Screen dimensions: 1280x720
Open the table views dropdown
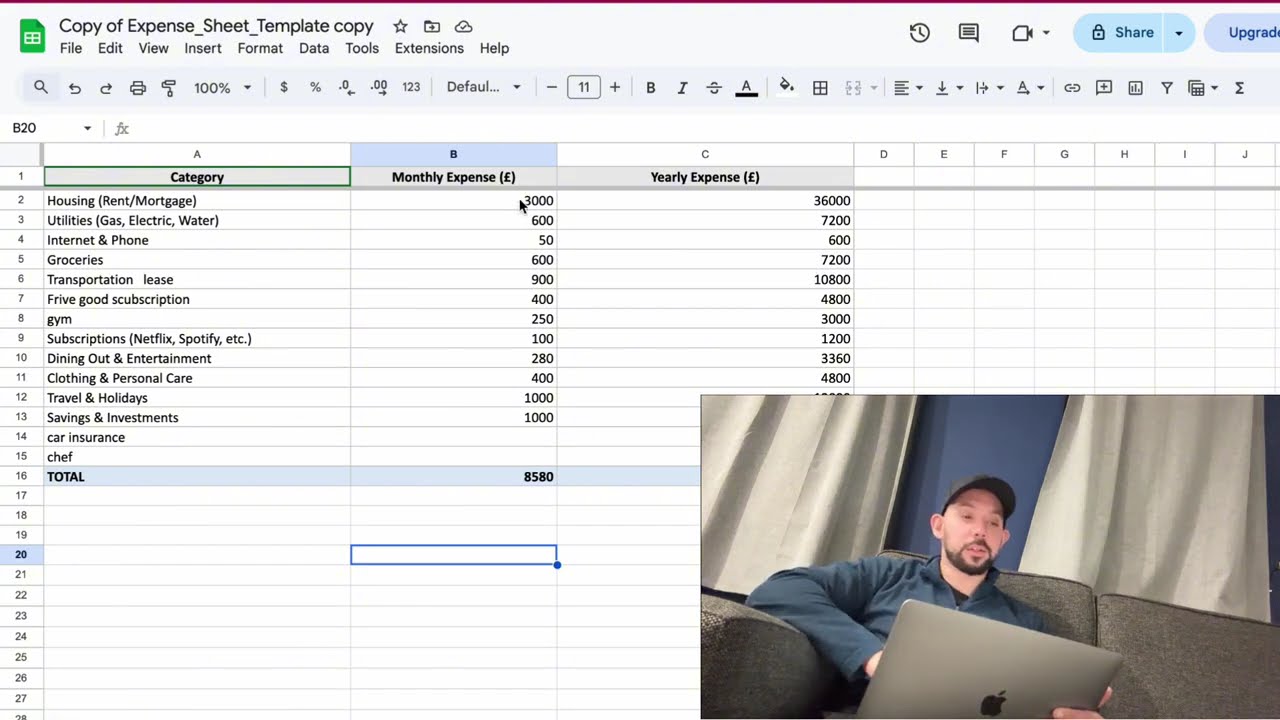coord(1203,88)
